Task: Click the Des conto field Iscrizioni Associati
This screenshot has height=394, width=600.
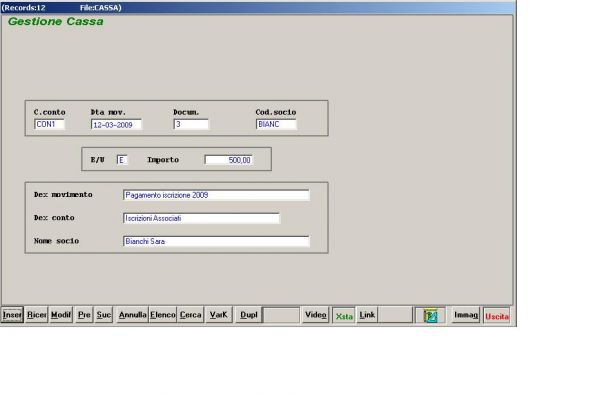Action: coord(201,218)
